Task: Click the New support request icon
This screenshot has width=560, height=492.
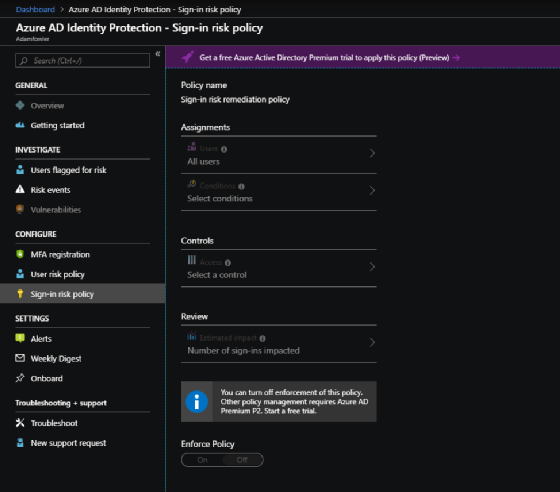Action: (x=20, y=443)
